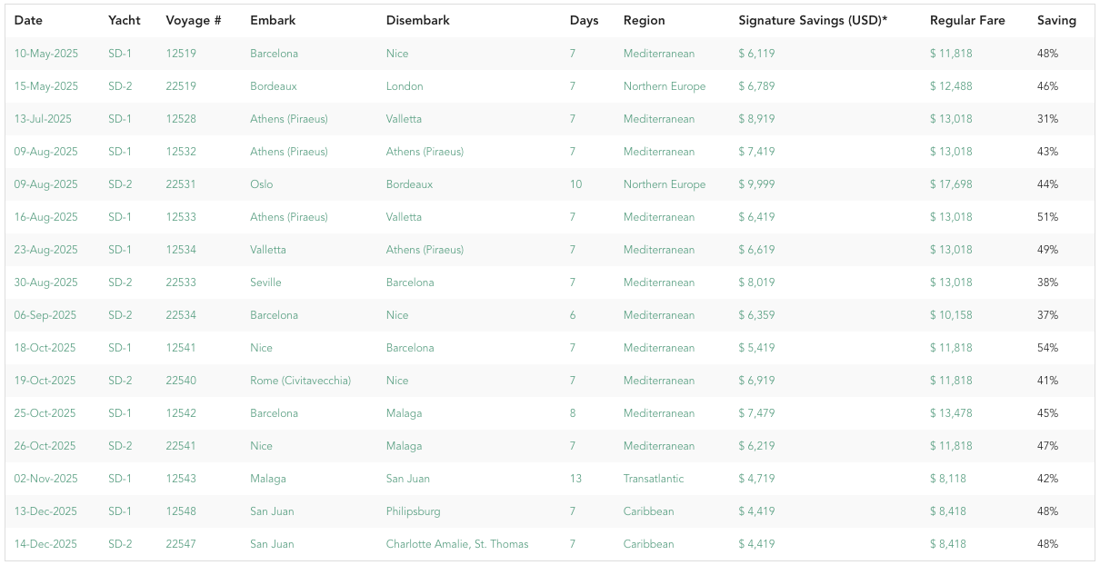Click the Signature Savings (USD)* column header
This screenshot has width=1100, height=565.
[x=813, y=20]
